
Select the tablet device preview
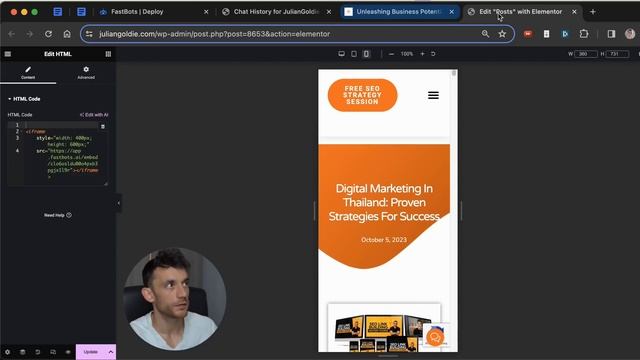click(x=354, y=54)
